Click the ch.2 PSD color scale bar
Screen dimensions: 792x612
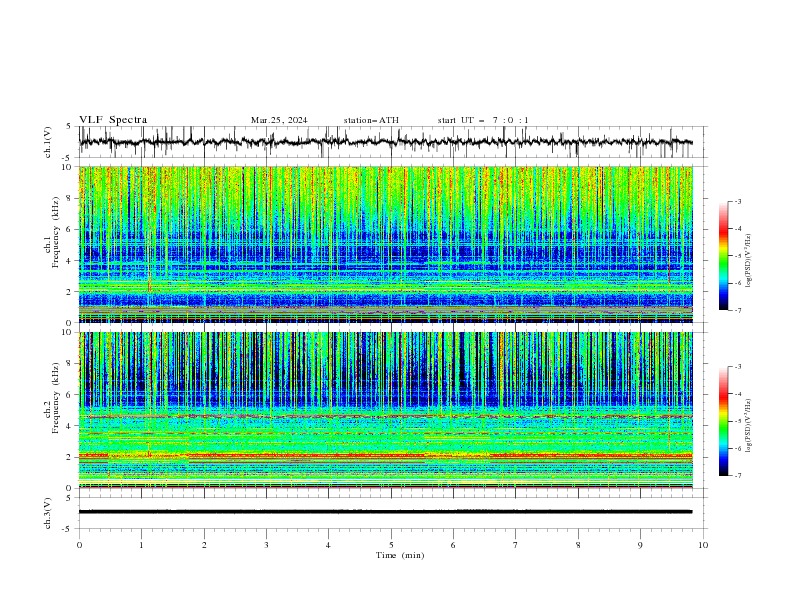click(724, 421)
